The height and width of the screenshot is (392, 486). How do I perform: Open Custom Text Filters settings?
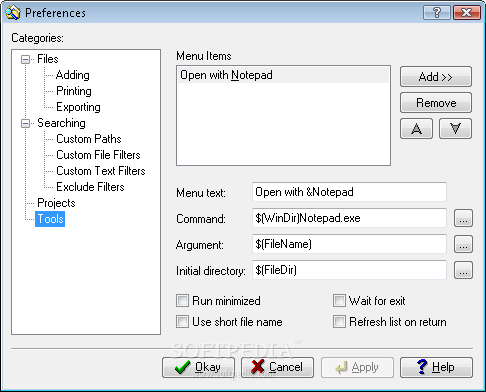click(x=101, y=171)
